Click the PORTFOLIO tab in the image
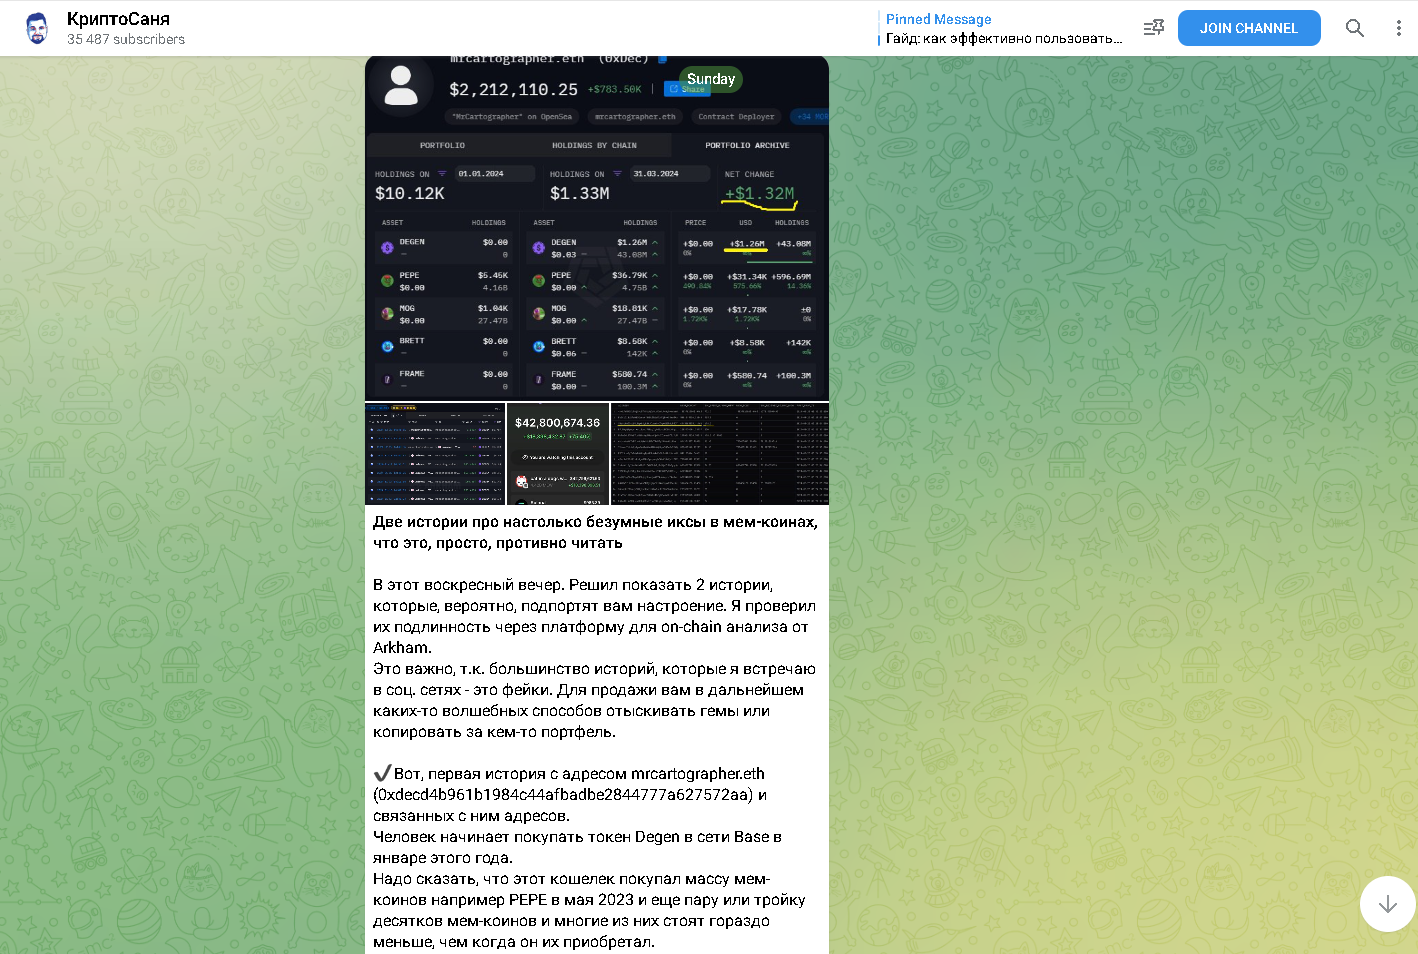The height and width of the screenshot is (954, 1418). 442,145
